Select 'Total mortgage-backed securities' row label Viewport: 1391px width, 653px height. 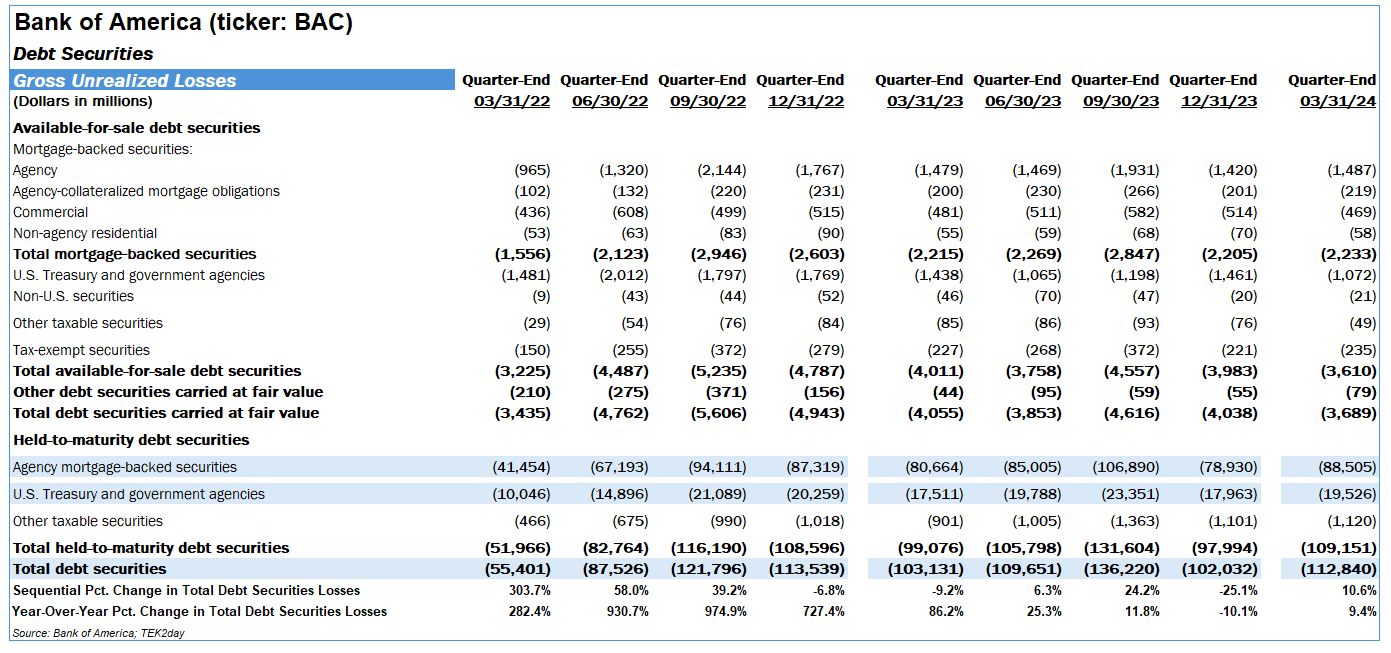[x=134, y=254]
